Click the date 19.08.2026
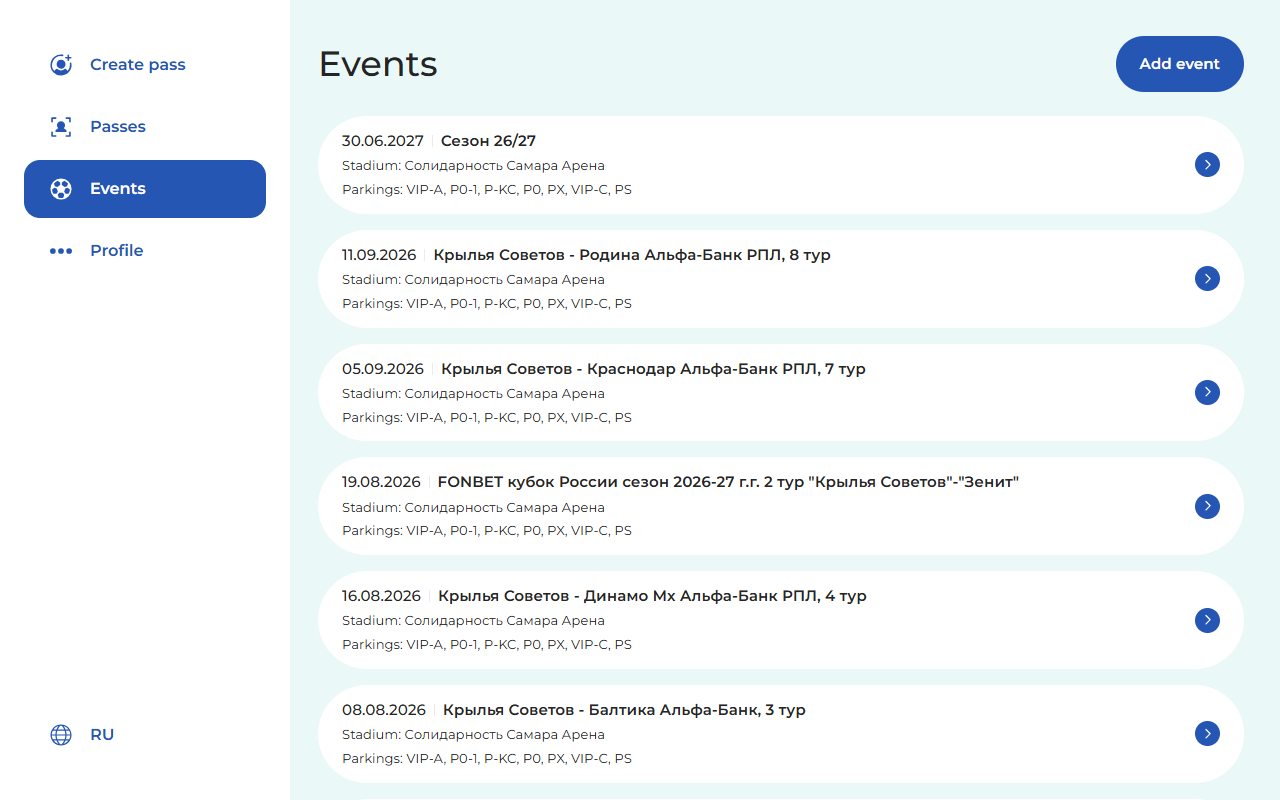 (381, 482)
